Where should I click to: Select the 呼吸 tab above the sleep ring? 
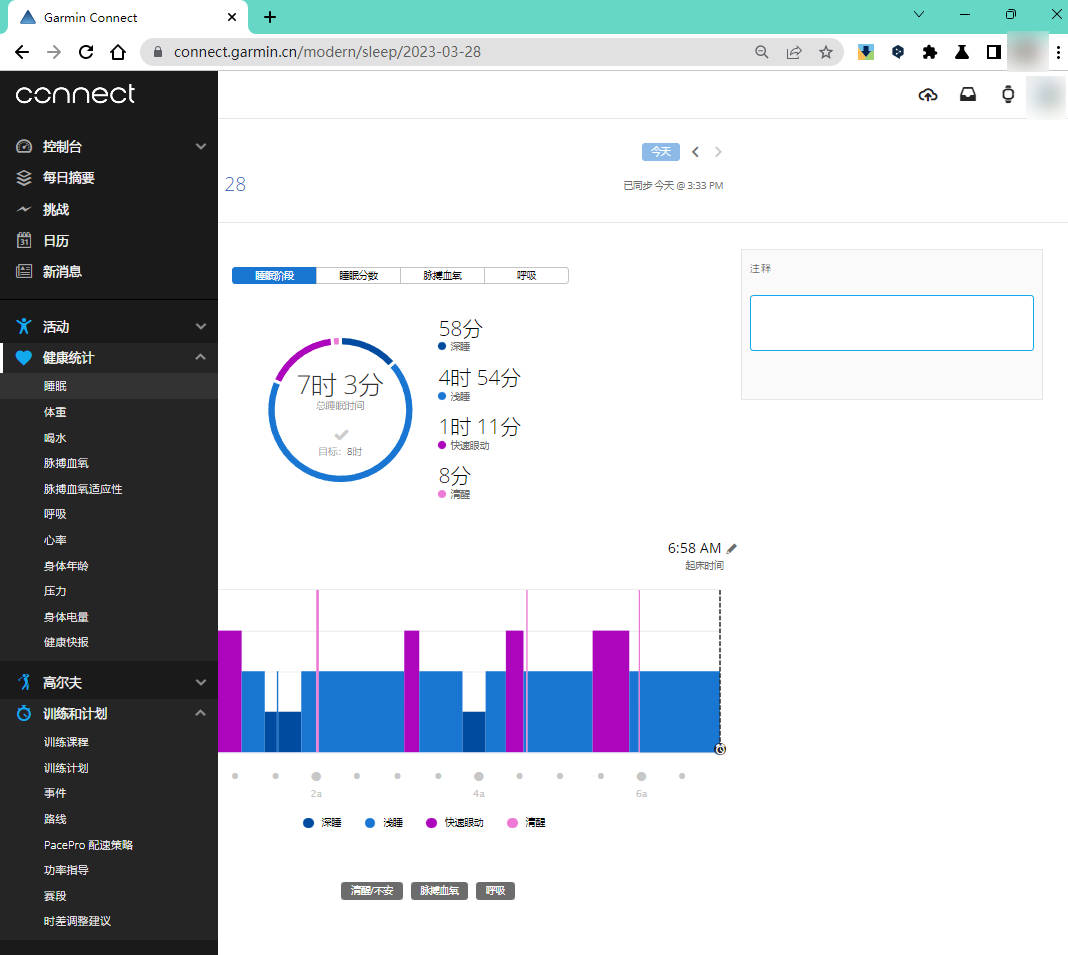pyautogui.click(x=526, y=276)
